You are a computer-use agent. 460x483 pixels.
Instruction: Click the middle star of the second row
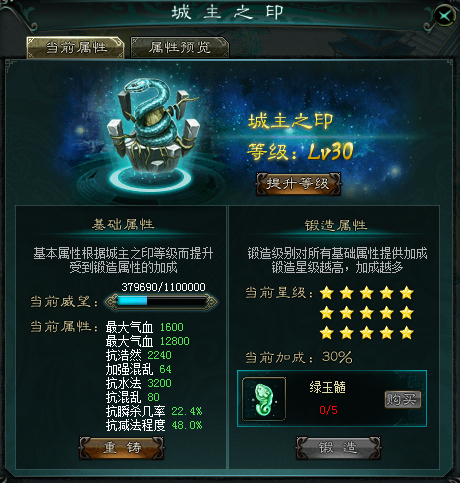point(367,313)
